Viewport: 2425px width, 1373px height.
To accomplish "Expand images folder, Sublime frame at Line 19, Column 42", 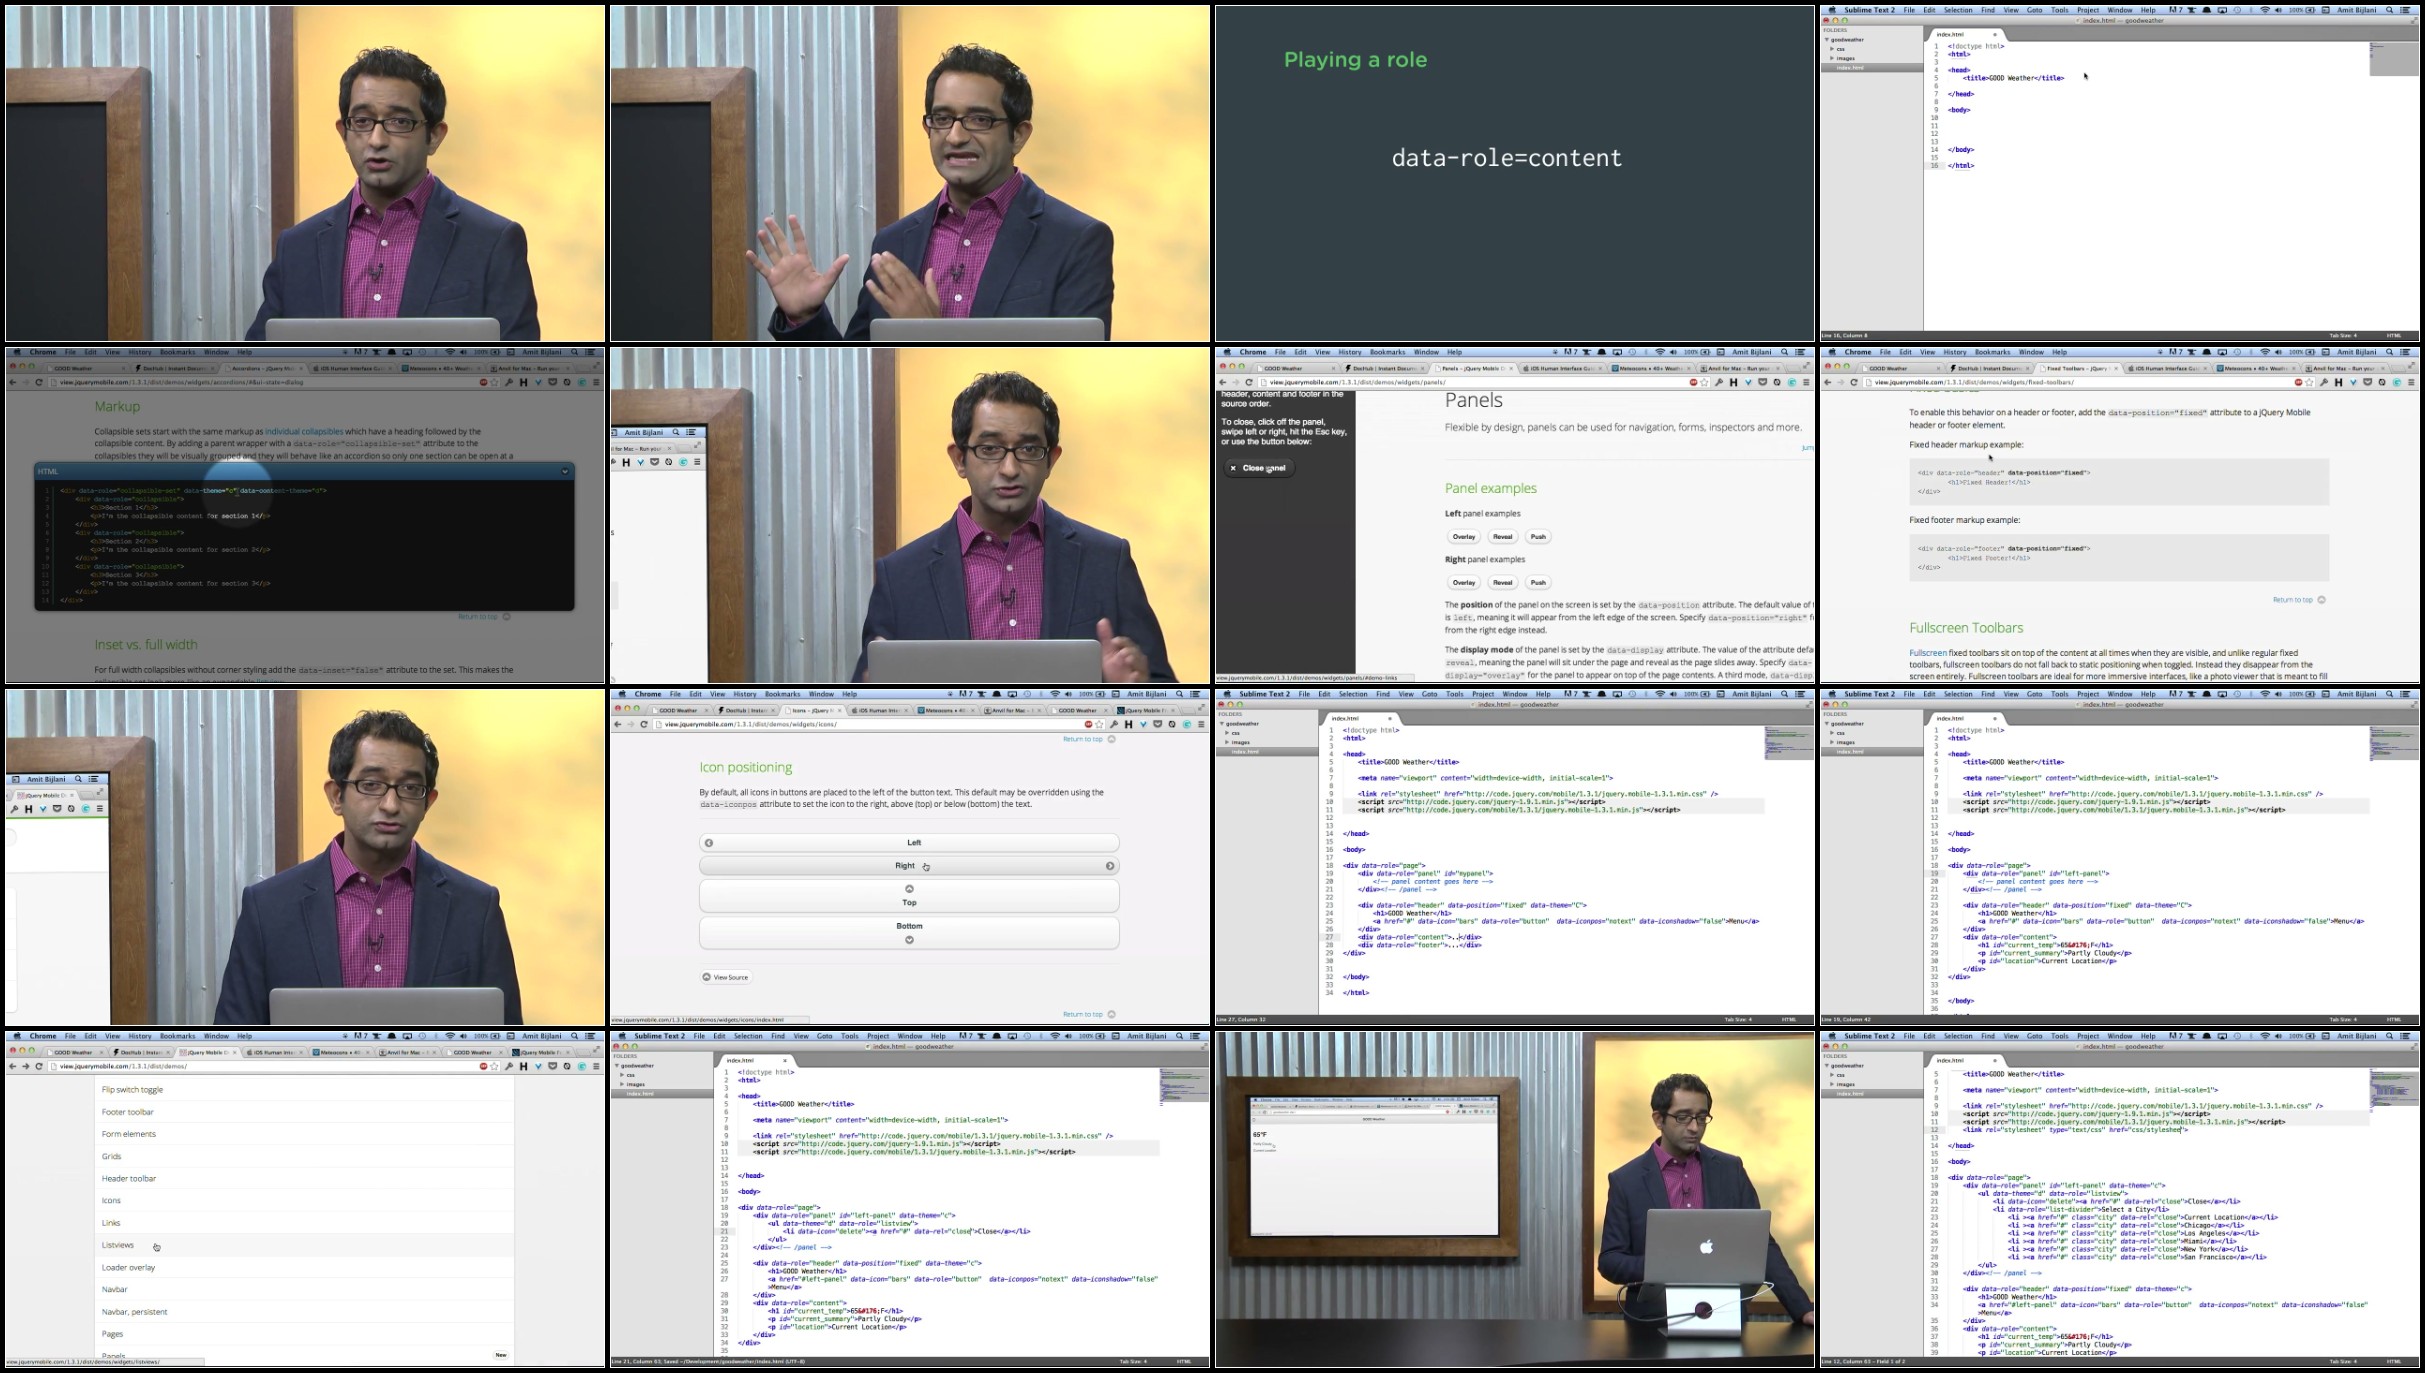I will pos(1832,742).
